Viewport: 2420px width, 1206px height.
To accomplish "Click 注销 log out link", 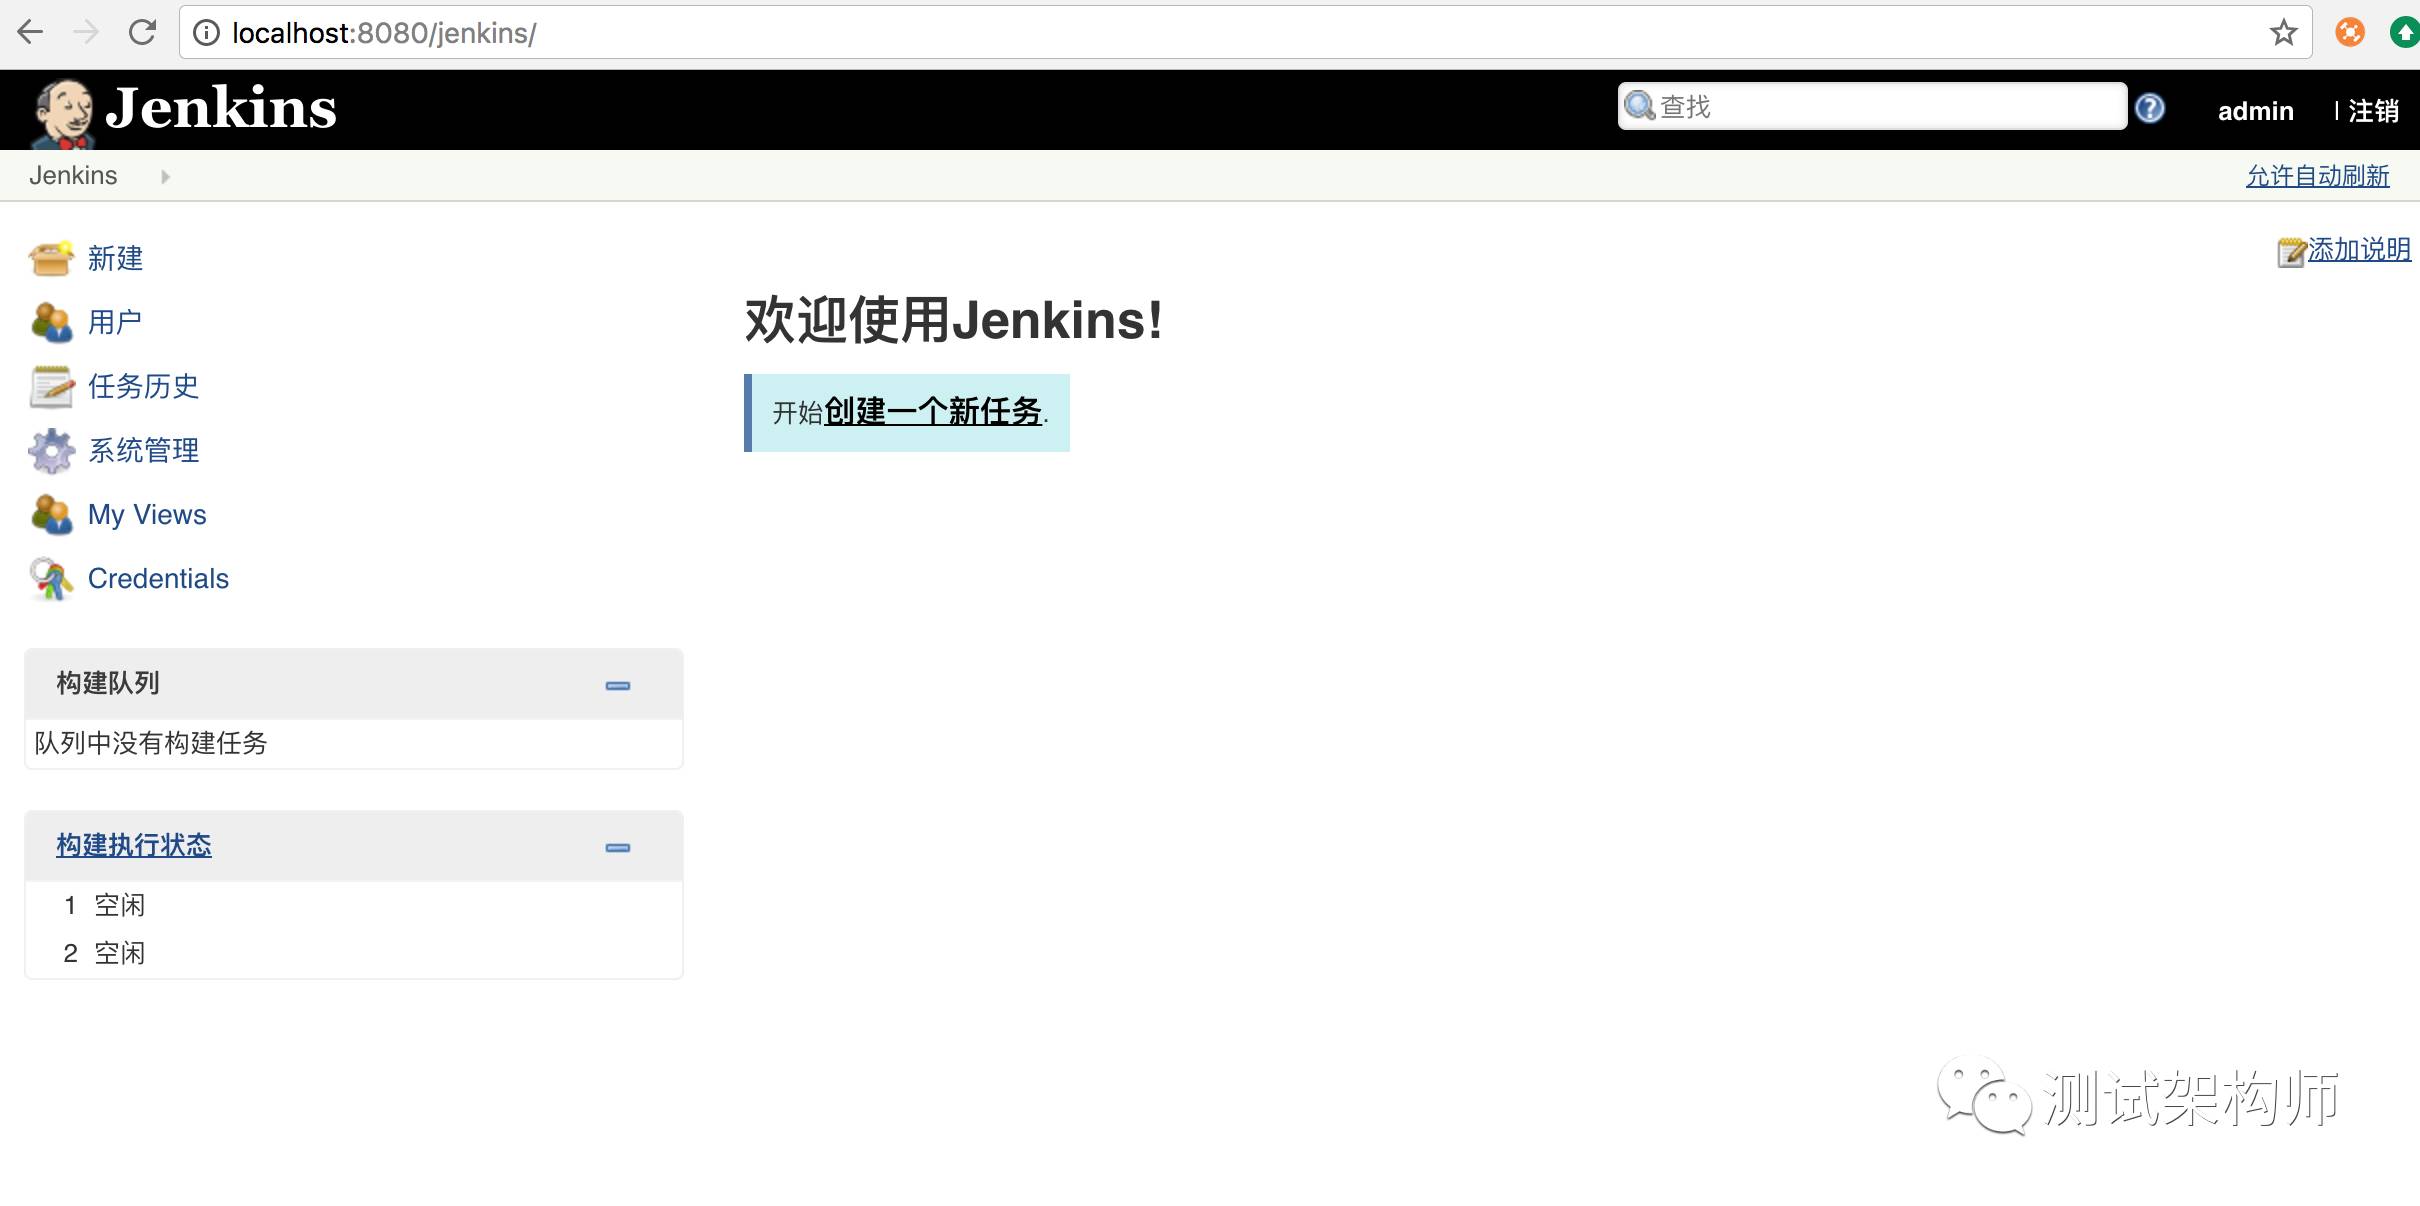I will pyautogui.click(x=2373, y=111).
